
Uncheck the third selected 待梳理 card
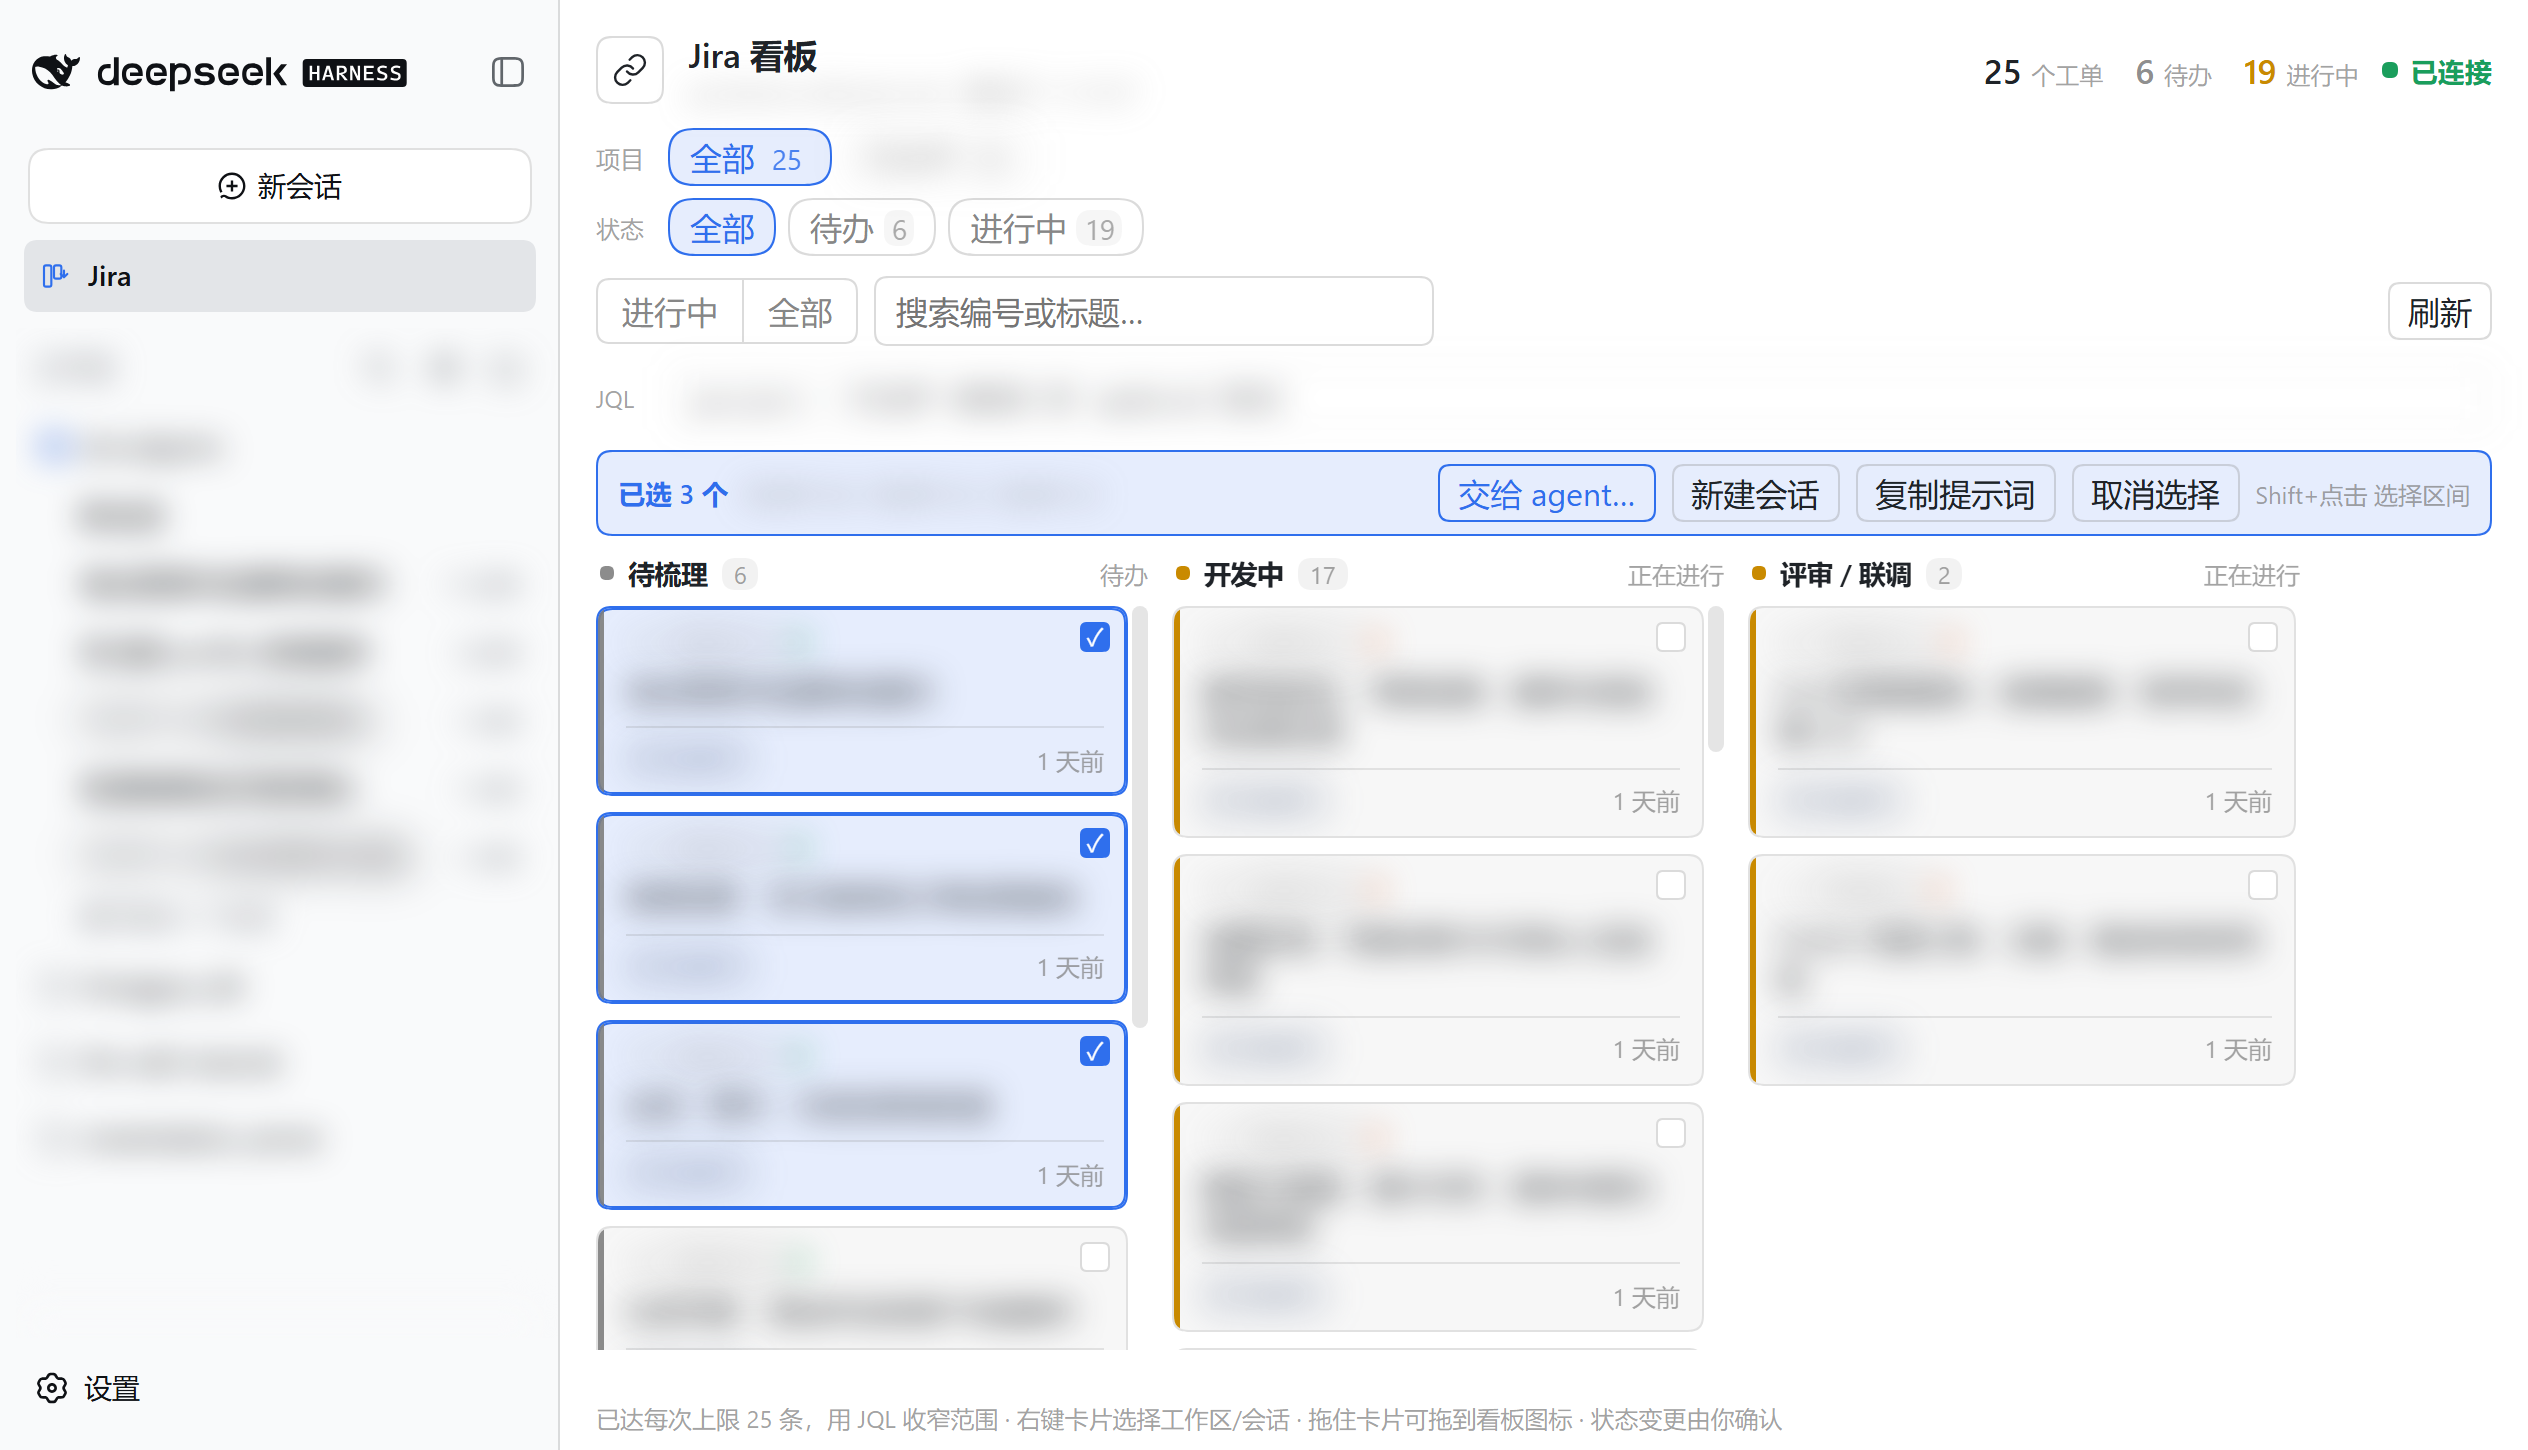point(1095,1051)
